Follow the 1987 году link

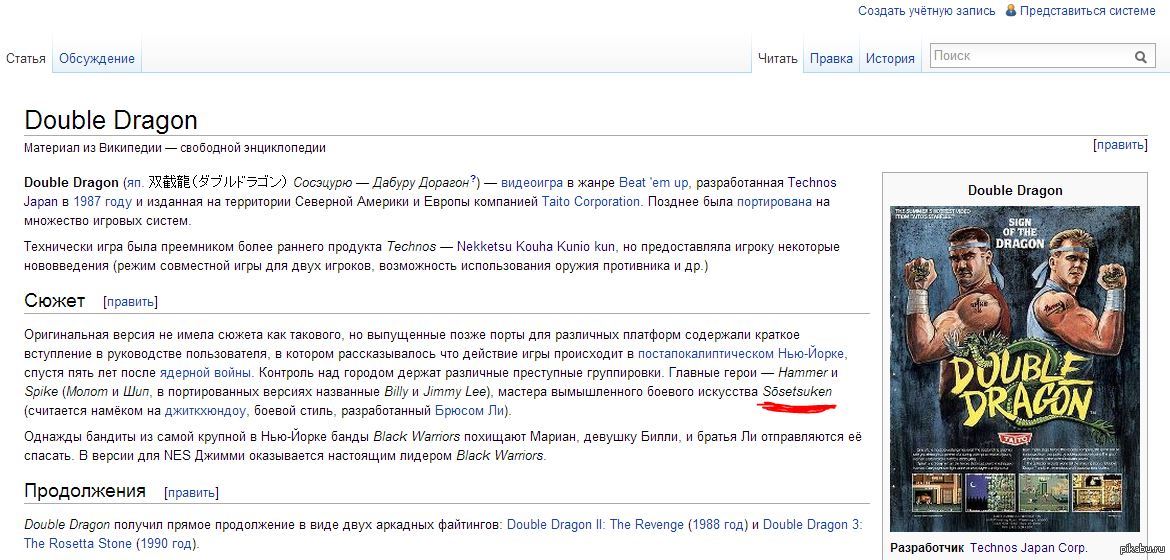(102, 201)
